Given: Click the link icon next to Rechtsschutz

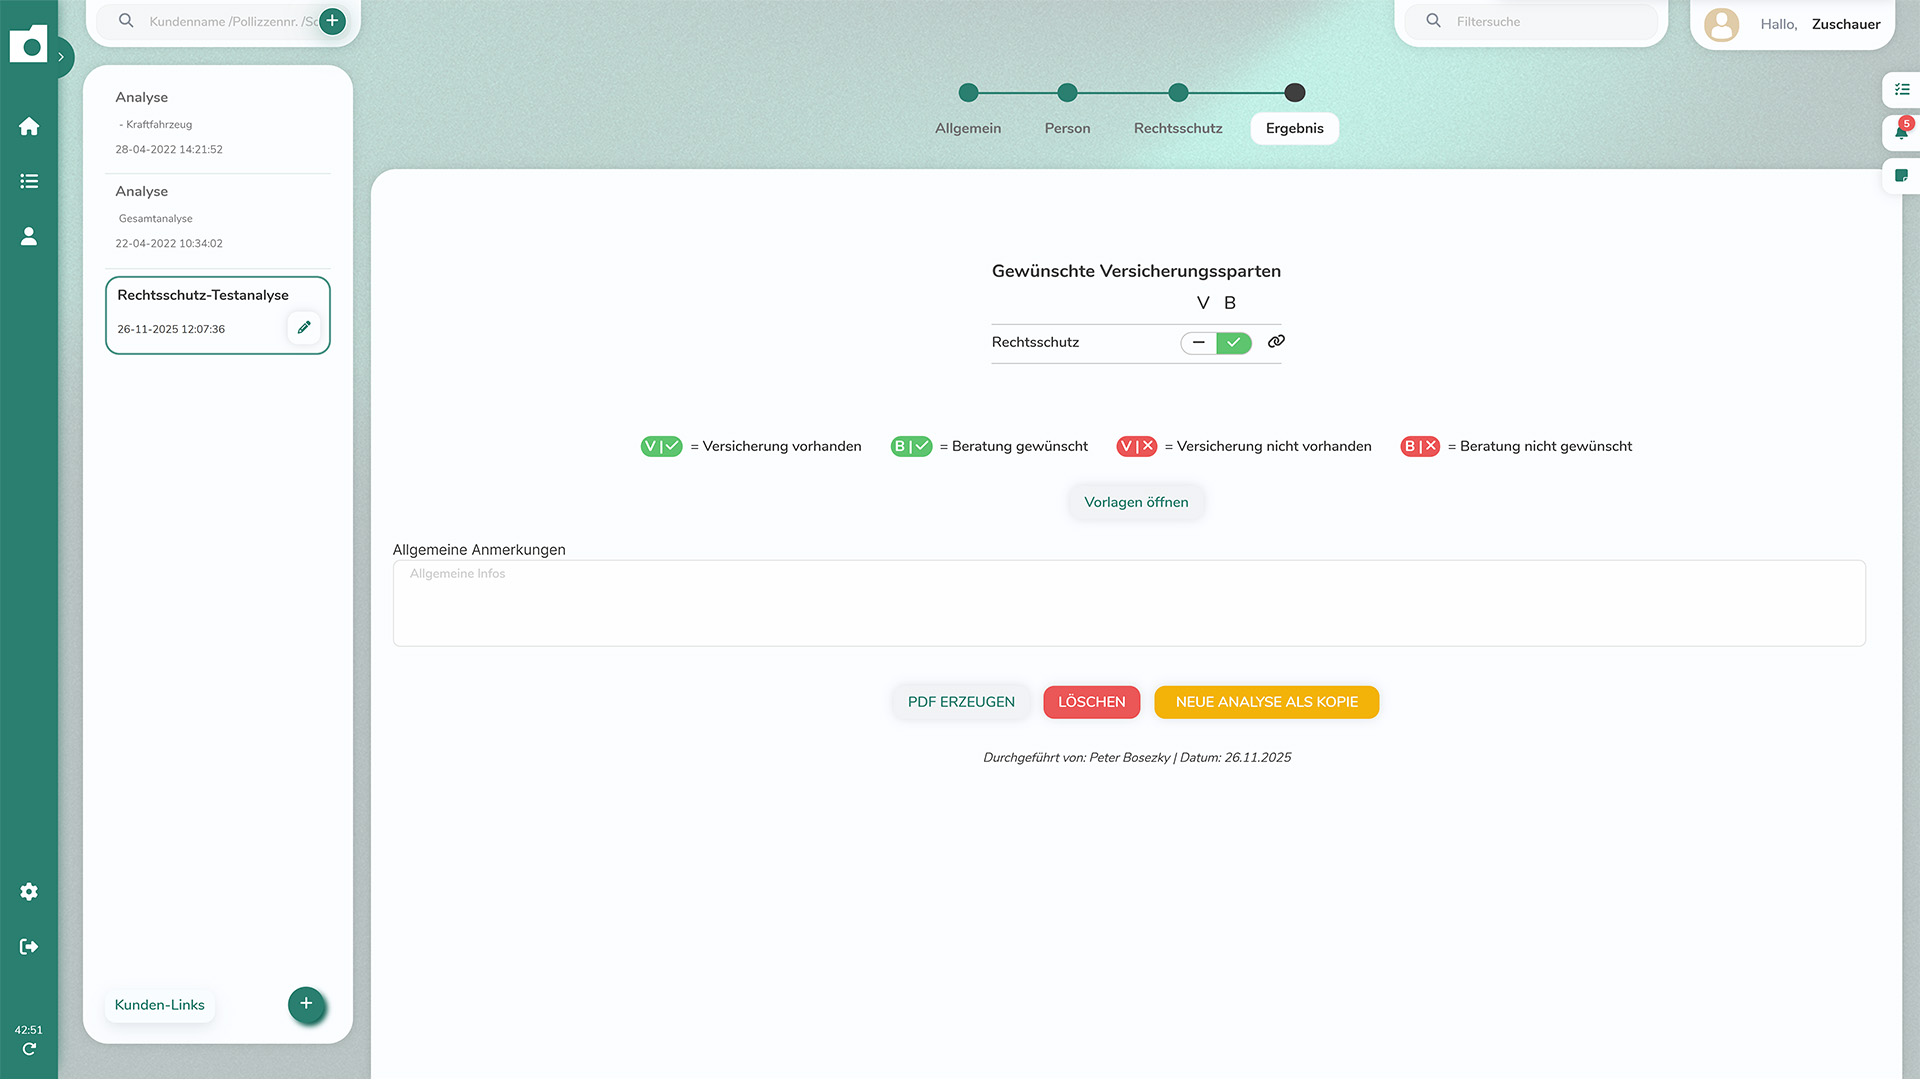Looking at the screenshot, I should (1276, 342).
